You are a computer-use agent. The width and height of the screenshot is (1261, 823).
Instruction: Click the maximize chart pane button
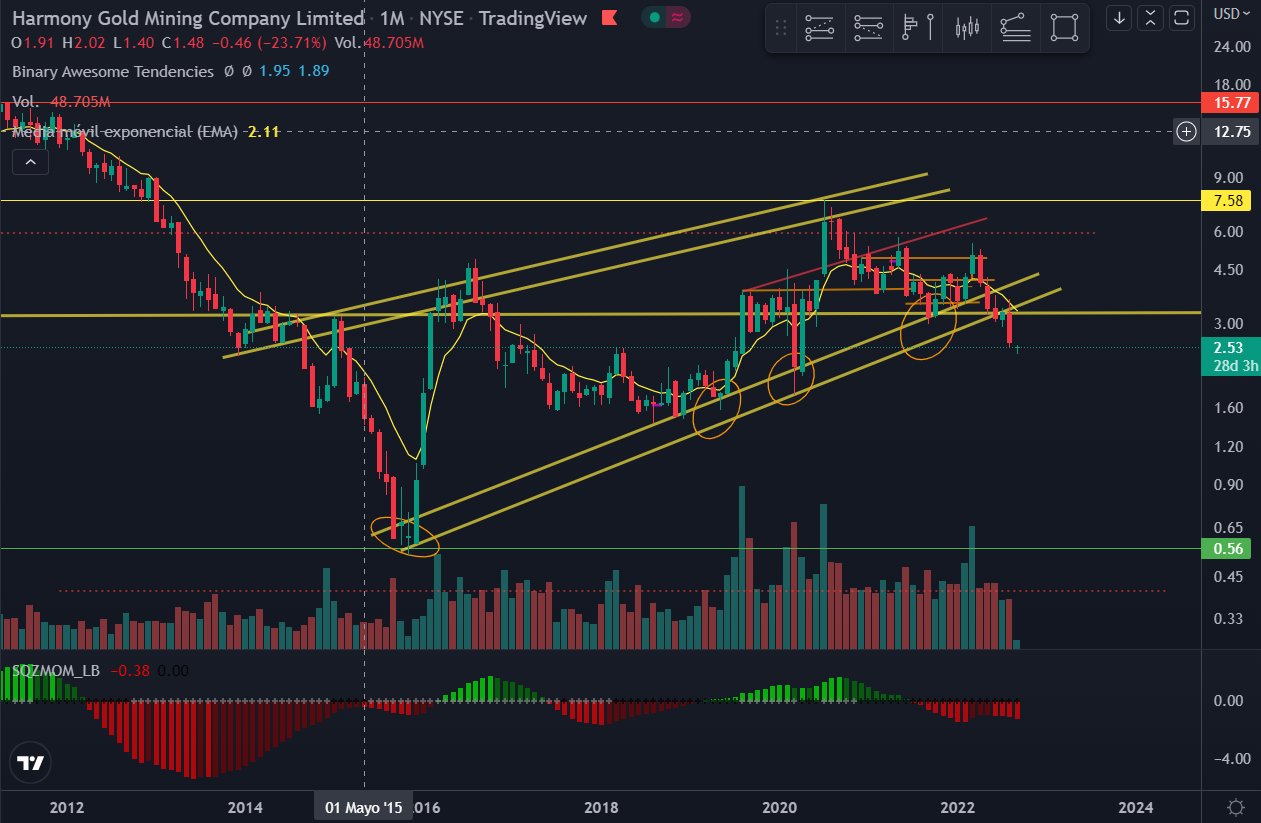pos(1182,17)
